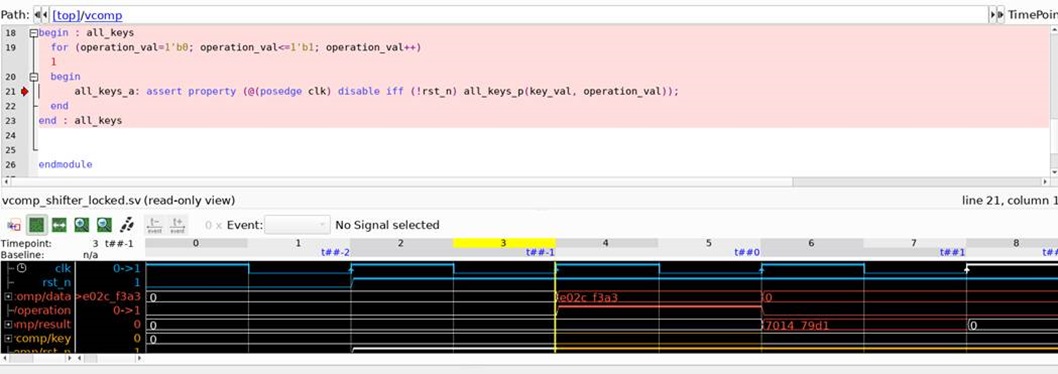Screen dimensions: 1058x374
Task: Click the red breakpoint arrow at line 21
Action: [x=25, y=91]
